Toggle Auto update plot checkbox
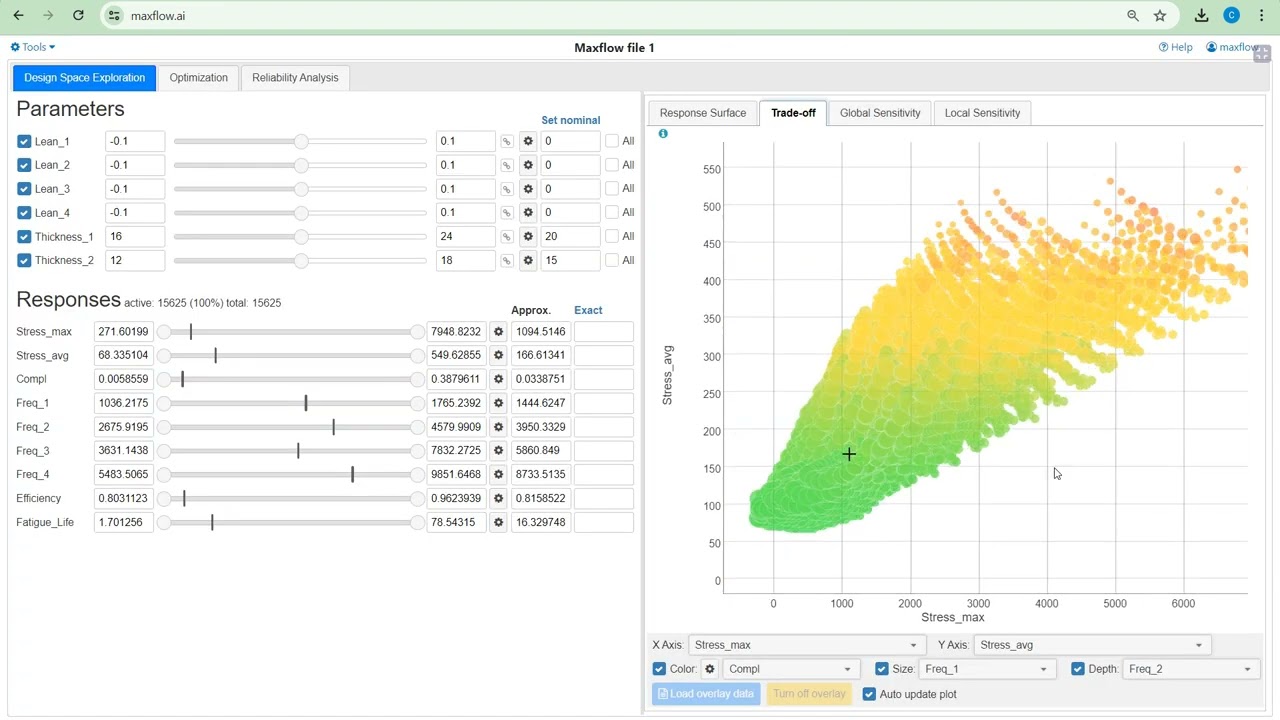 [x=869, y=694]
